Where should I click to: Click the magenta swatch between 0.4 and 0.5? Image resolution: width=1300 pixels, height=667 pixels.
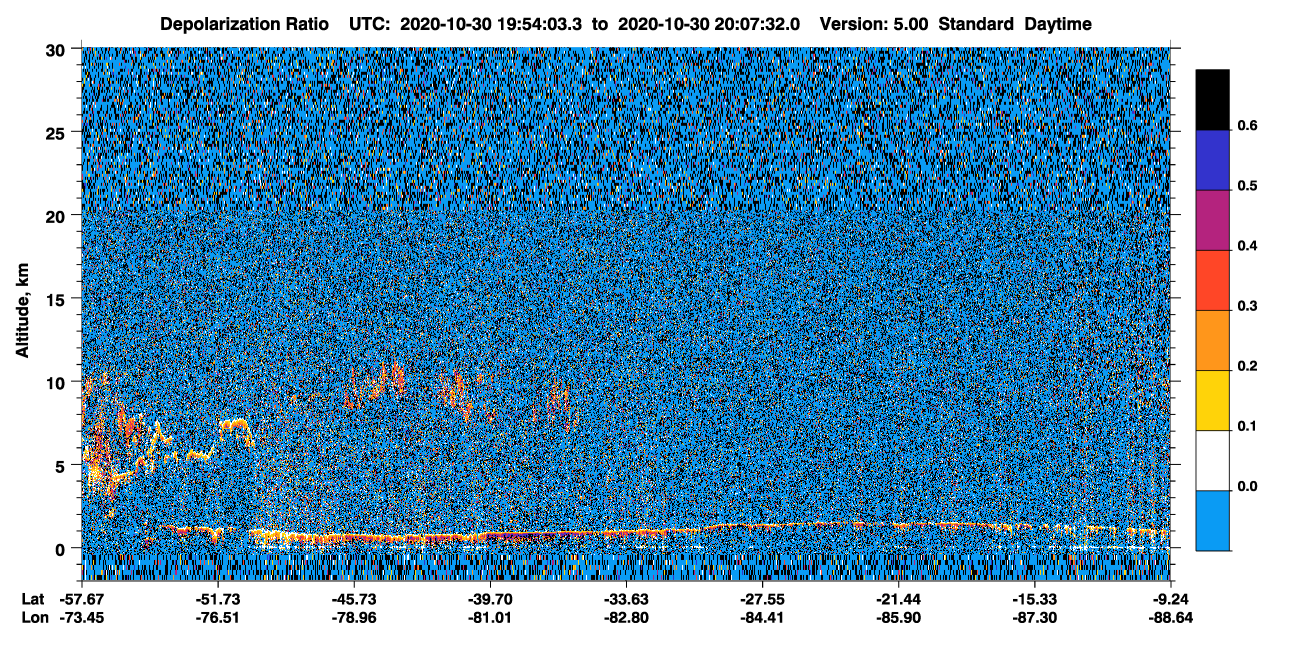point(1212,220)
